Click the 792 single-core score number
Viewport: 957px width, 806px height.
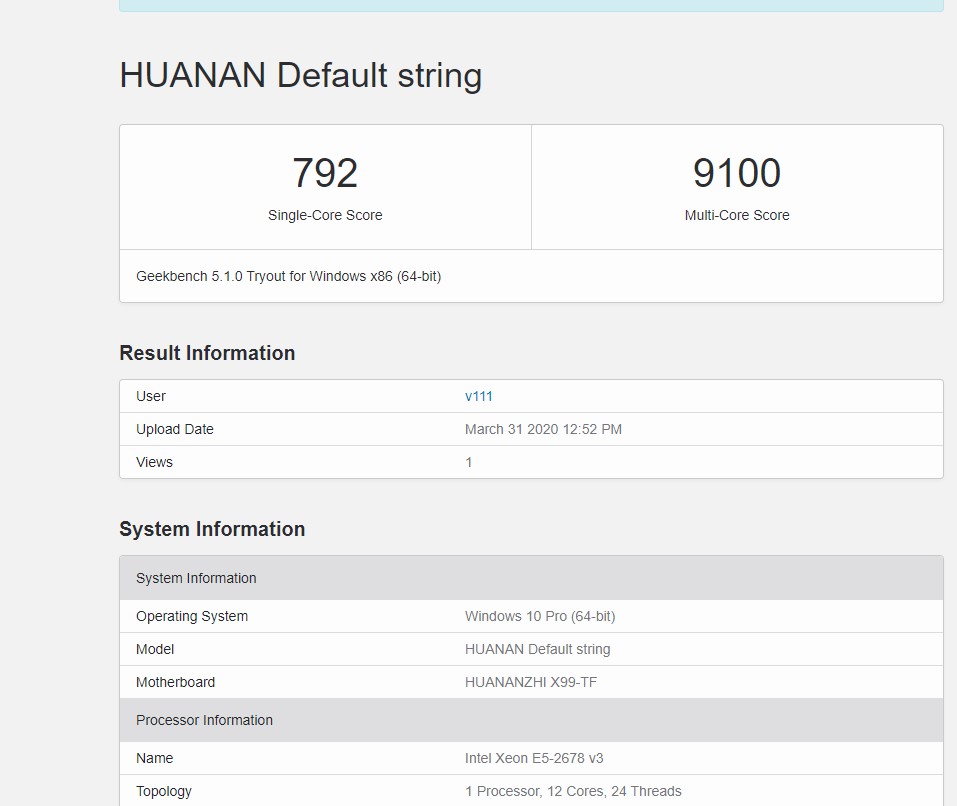pyautogui.click(x=325, y=174)
